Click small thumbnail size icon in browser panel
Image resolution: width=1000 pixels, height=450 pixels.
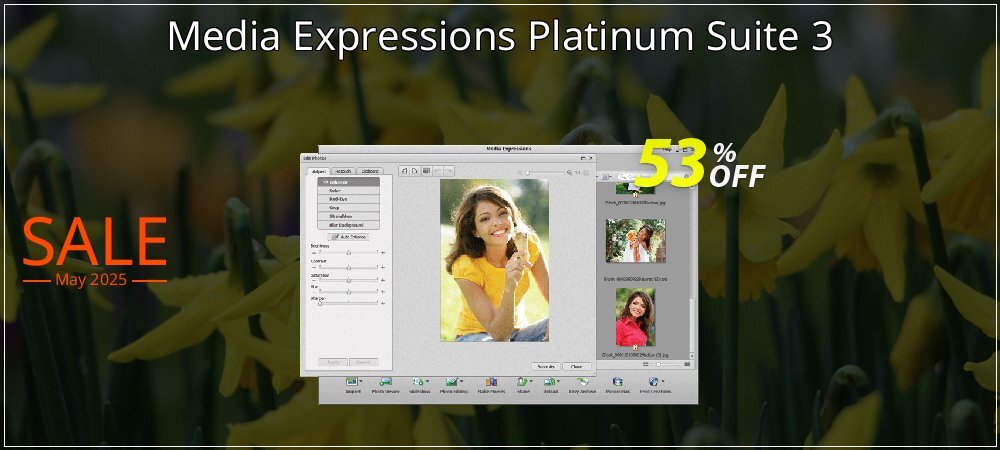pyautogui.click(x=645, y=364)
